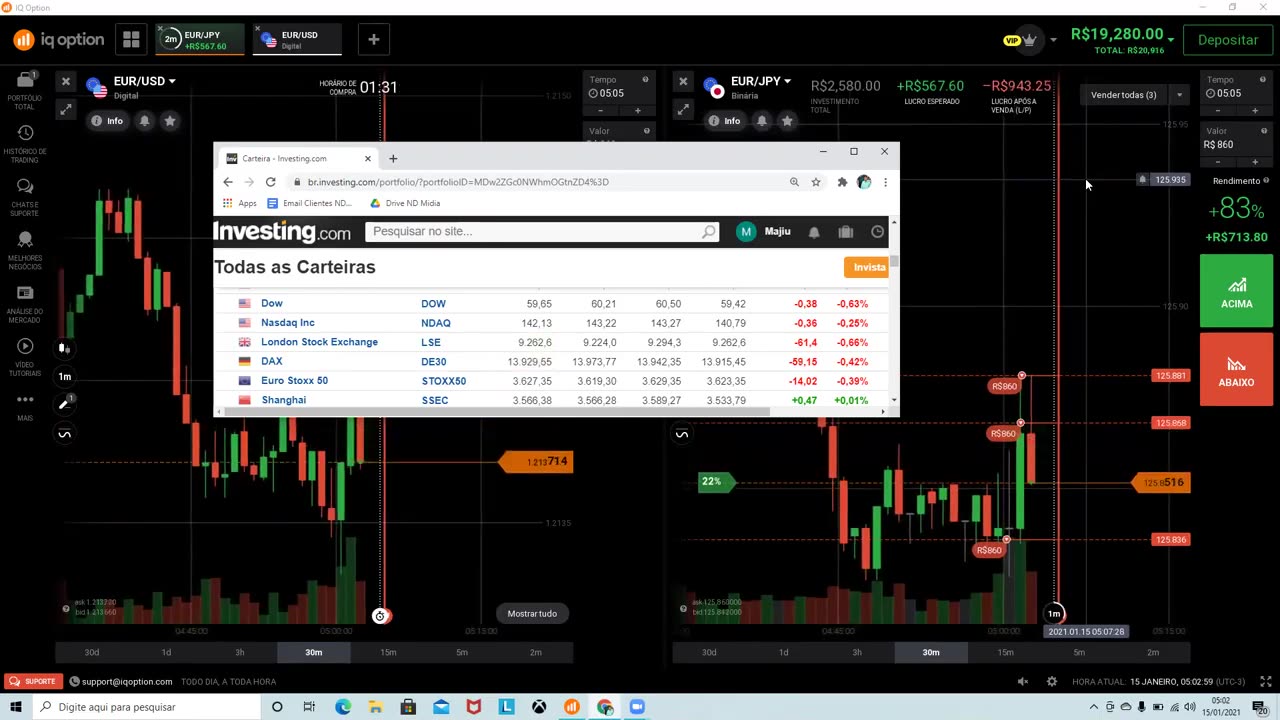Expand the EUR/JPY chart to fullscreen
The width and height of the screenshot is (1280, 720).
click(683, 109)
